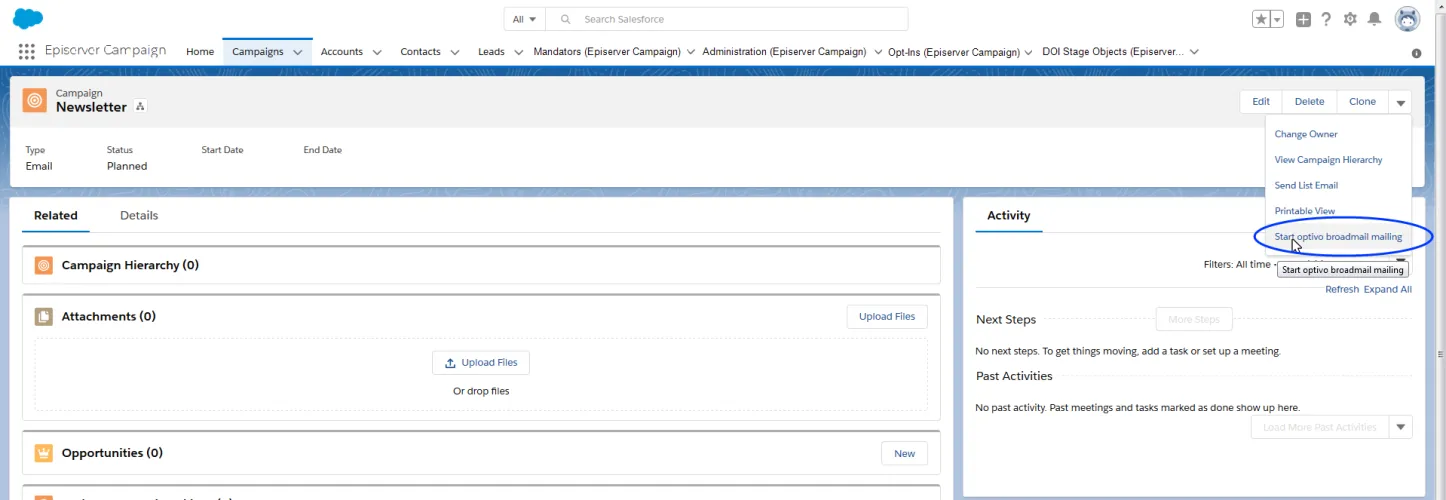Open Opt-Ins (Episerver Campaign) tab
The width and height of the screenshot is (1446, 500).
pyautogui.click(x=954, y=52)
